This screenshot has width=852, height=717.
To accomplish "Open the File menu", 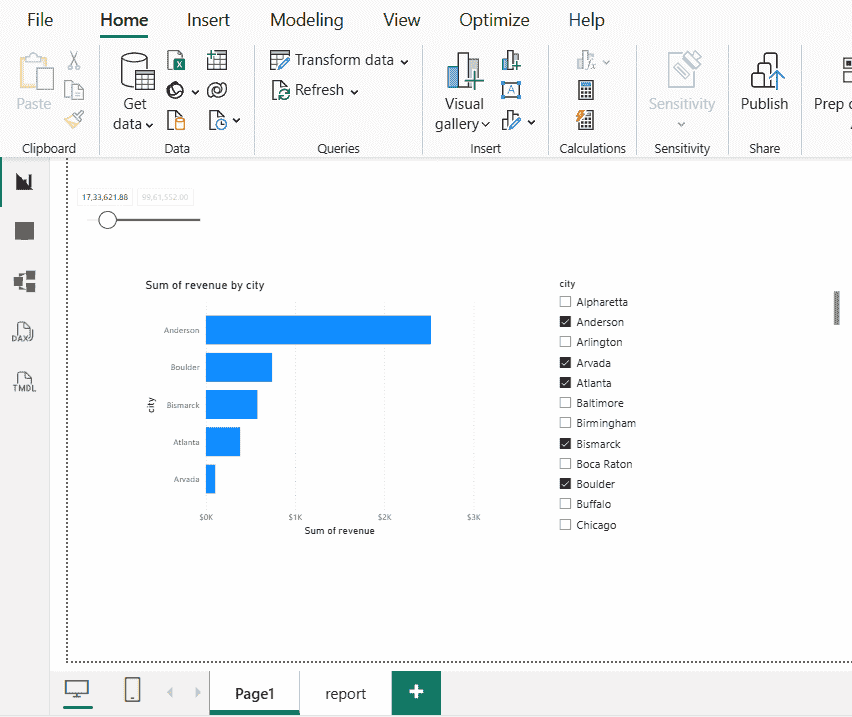I will click(40, 20).
